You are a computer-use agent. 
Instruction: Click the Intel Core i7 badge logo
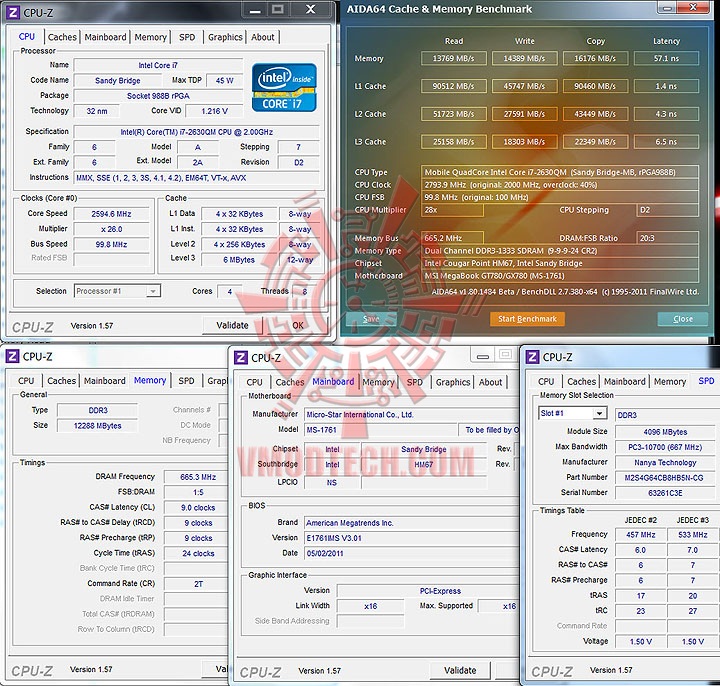[x=284, y=88]
